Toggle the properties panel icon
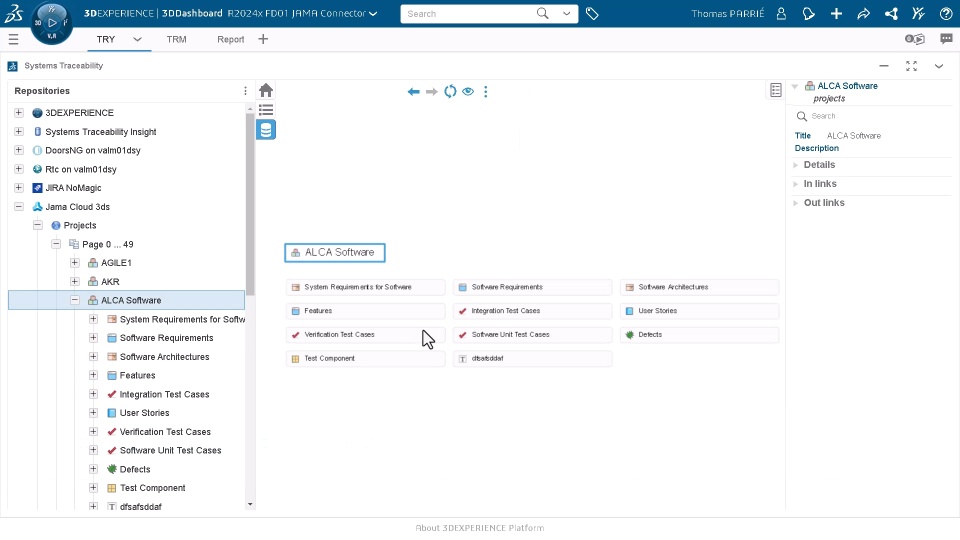The image size is (960, 540). point(776,90)
